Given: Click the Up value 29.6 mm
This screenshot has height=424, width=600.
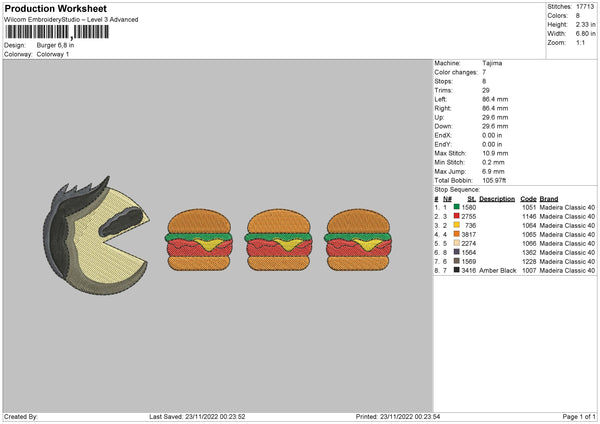Looking at the screenshot, I should click(x=495, y=117).
